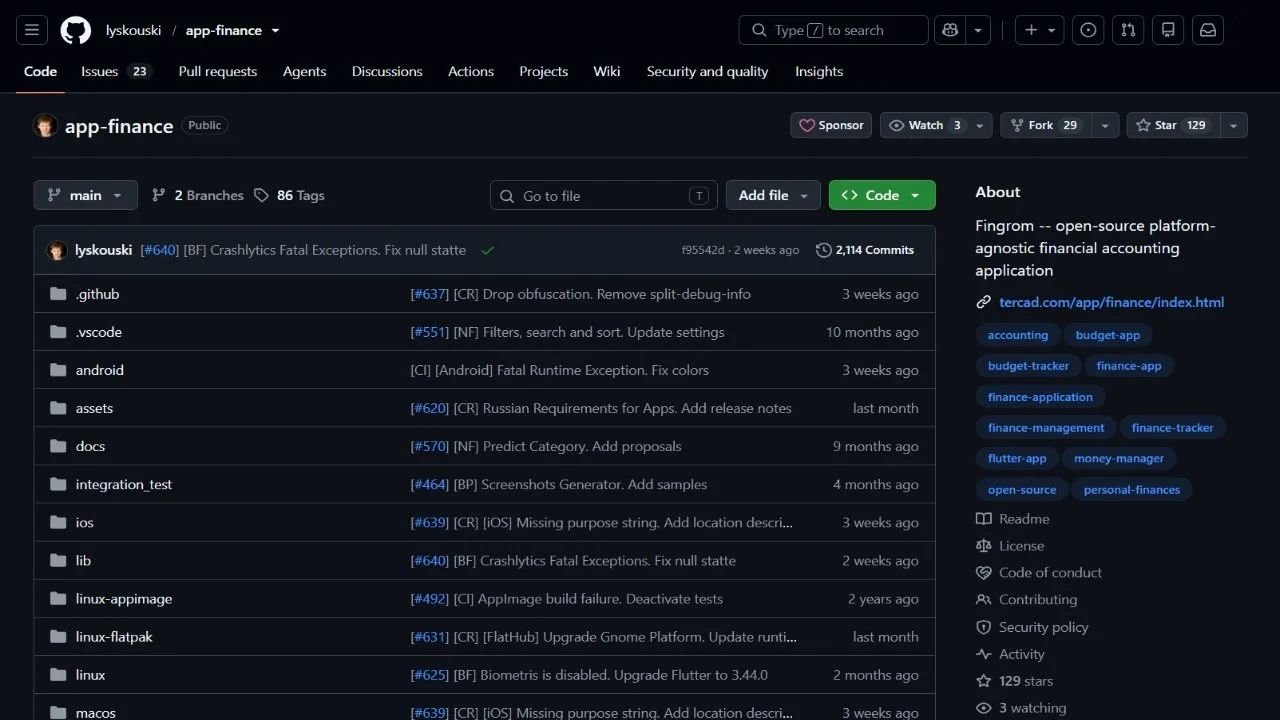Viewport: 1280px width, 720px height.
Task: Click the docs folder icon
Action: pos(58,446)
